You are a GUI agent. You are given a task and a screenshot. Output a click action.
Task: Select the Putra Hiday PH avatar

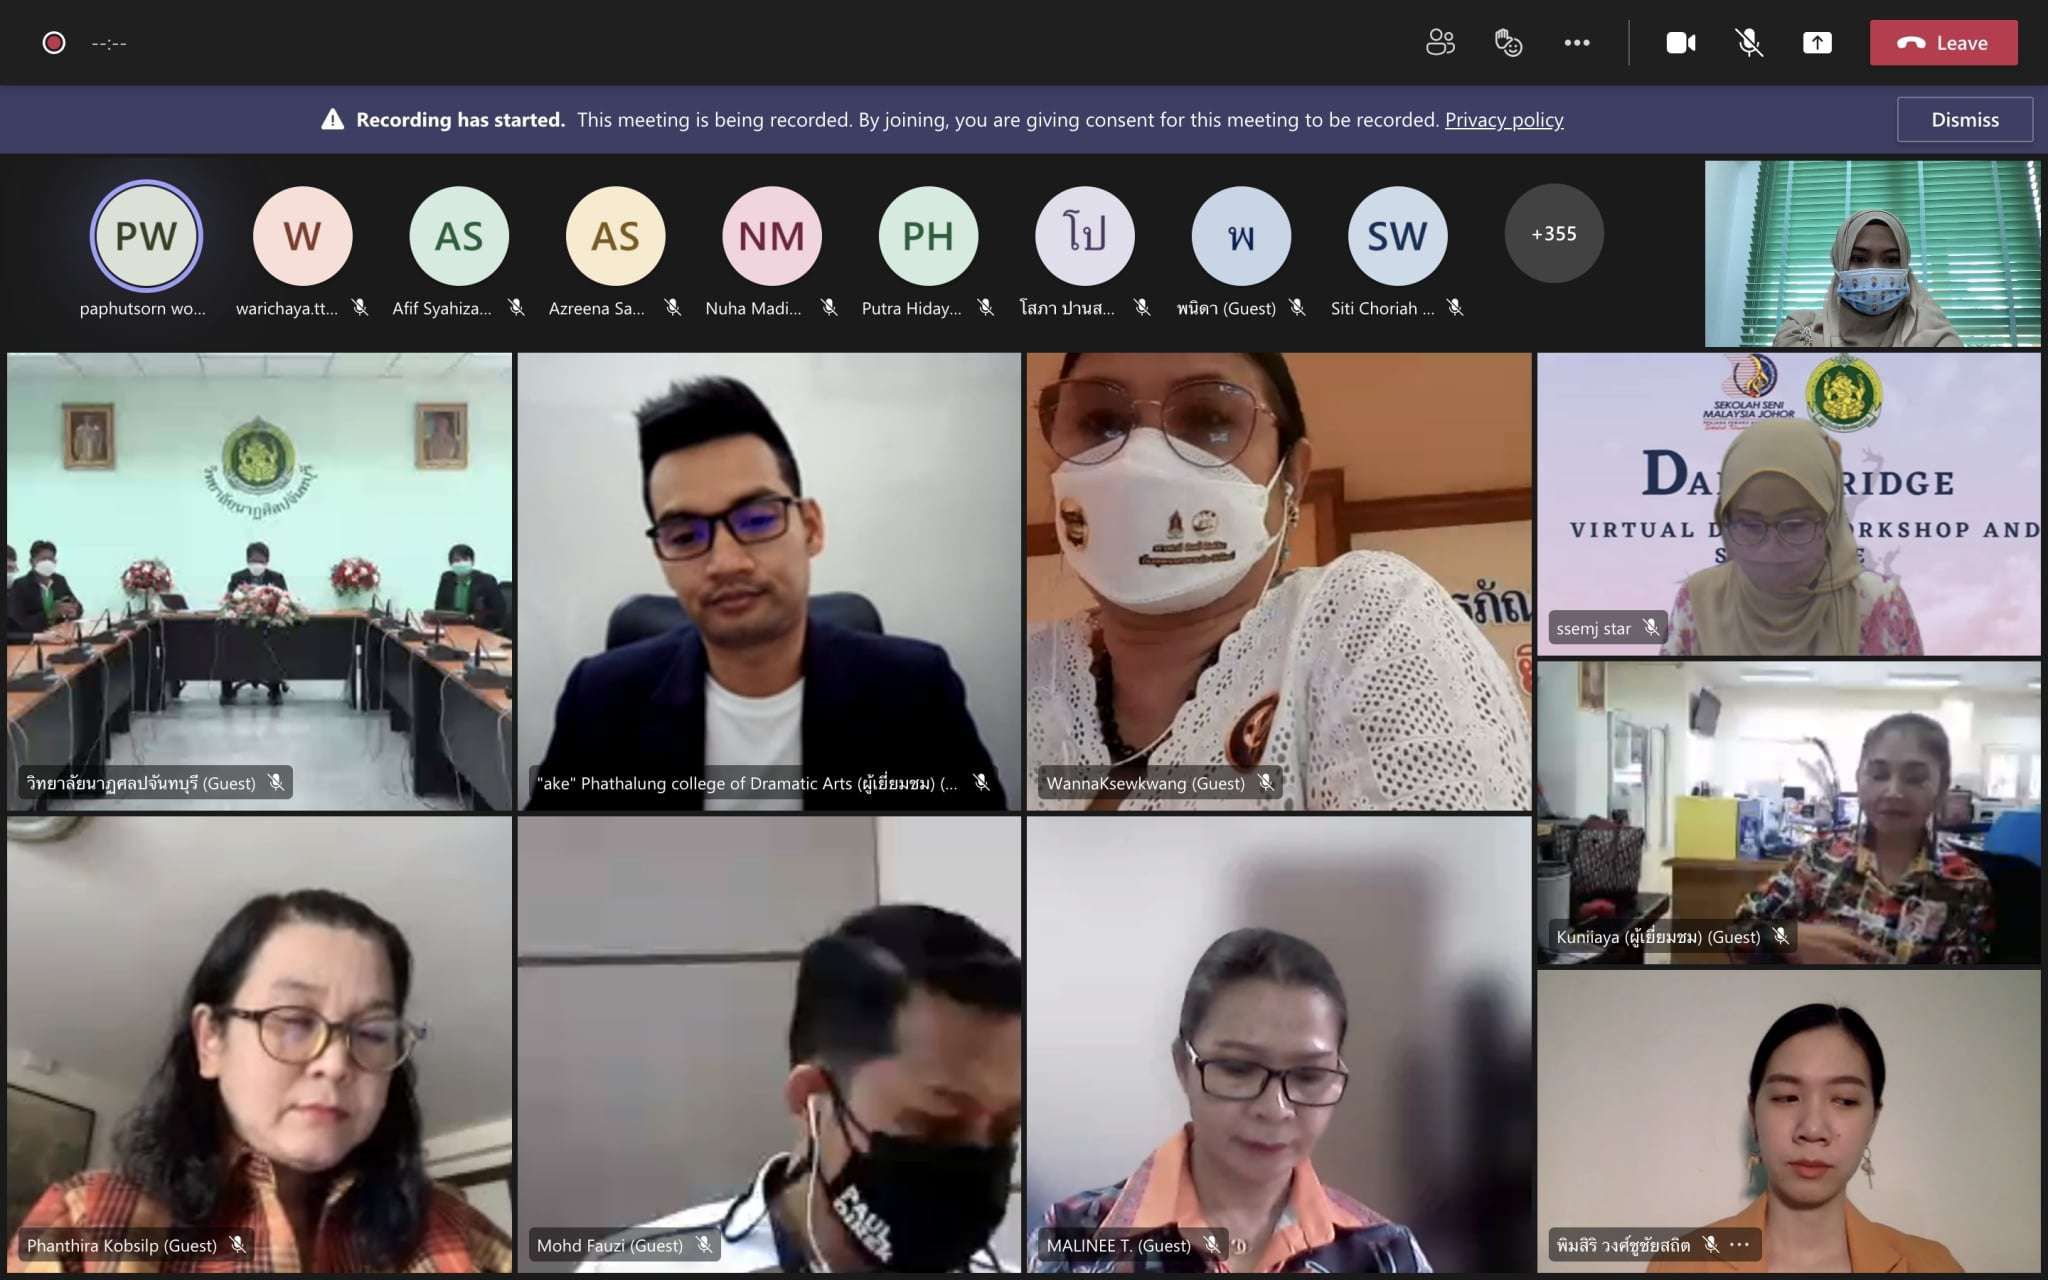pyautogui.click(x=928, y=236)
